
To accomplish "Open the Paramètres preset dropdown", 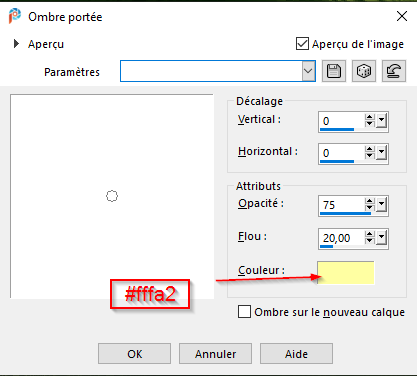I will pos(308,71).
